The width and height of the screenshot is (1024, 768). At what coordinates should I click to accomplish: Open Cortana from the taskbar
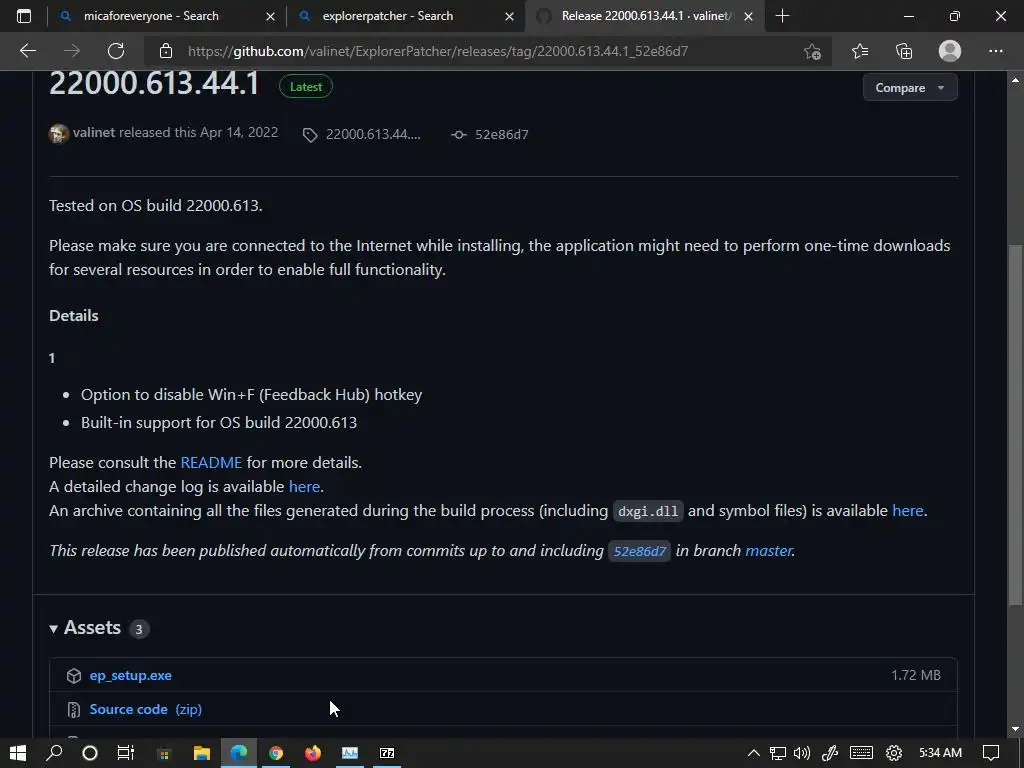pos(90,753)
